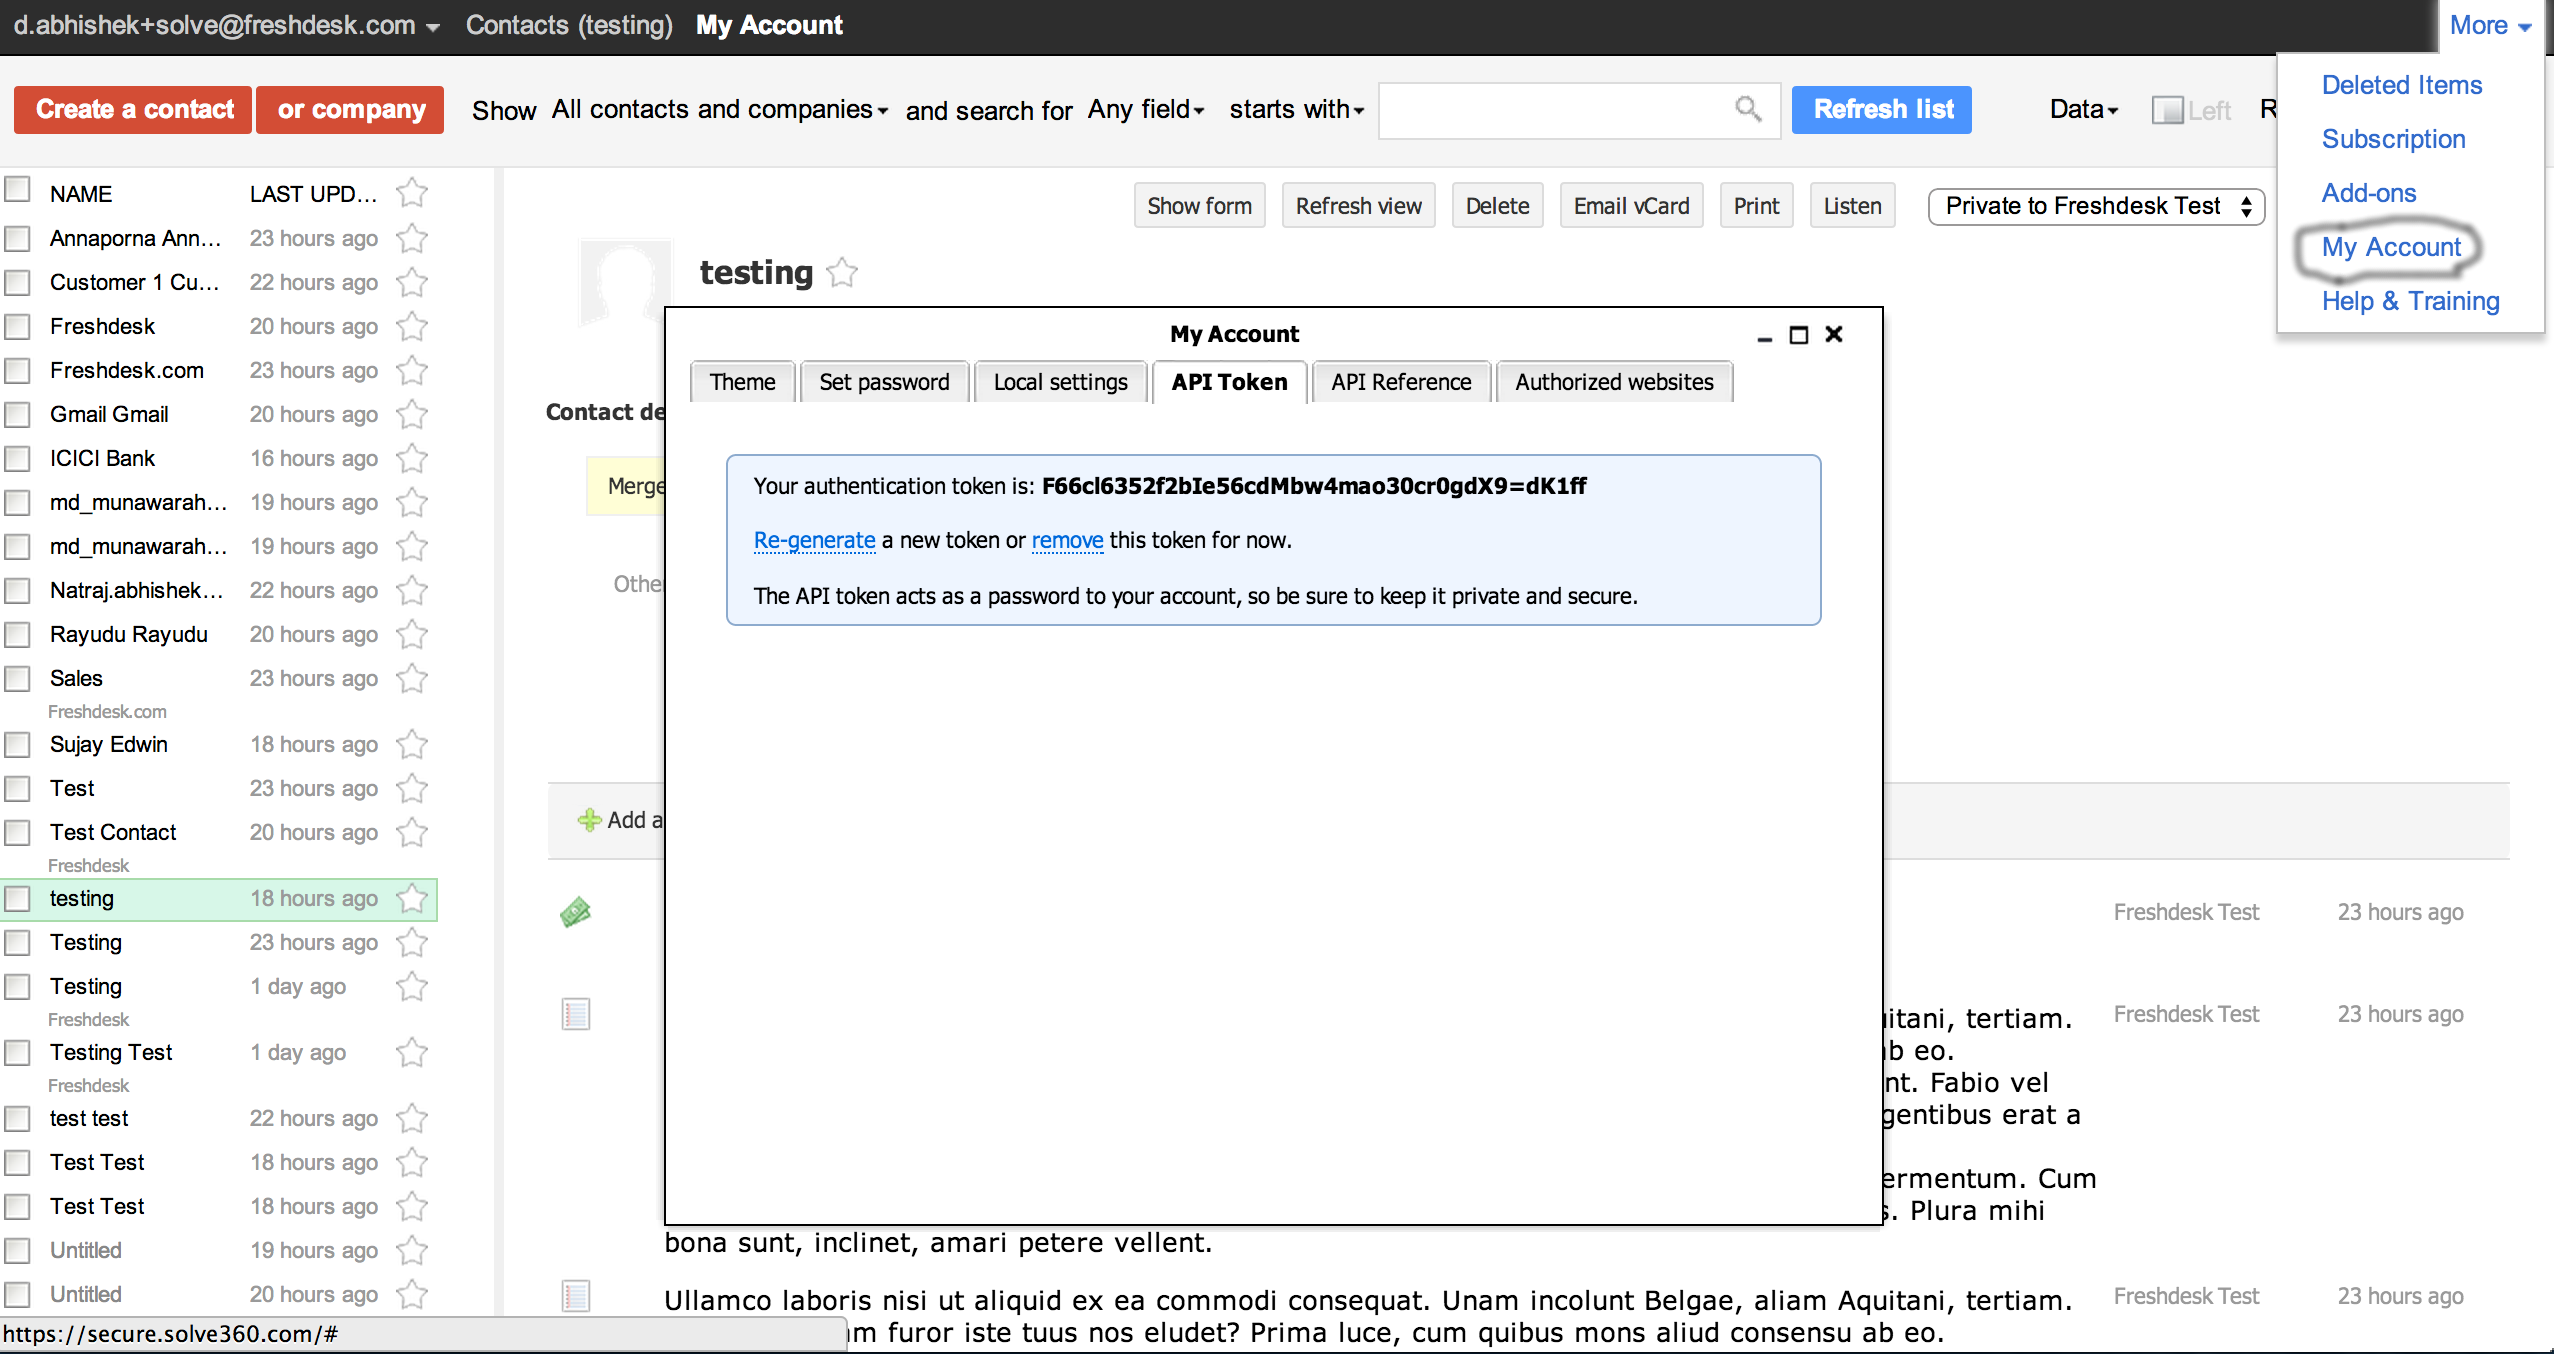Click the Re-generate token link
This screenshot has height=1354, width=2554.
pyautogui.click(x=814, y=540)
